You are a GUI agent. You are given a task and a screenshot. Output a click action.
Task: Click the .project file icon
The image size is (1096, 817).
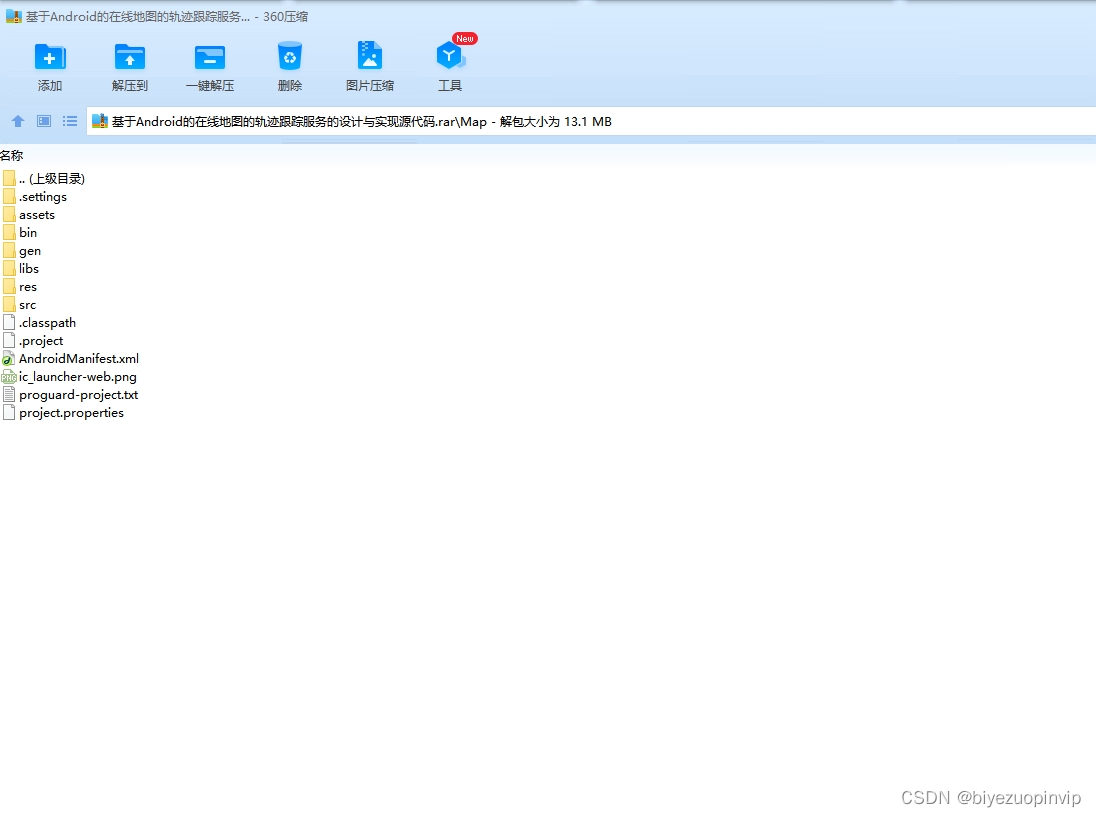tap(9, 340)
